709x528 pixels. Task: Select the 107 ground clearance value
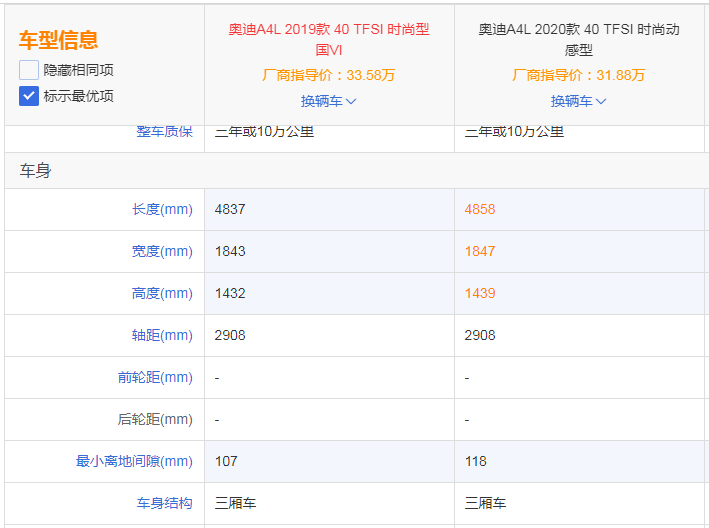226,462
